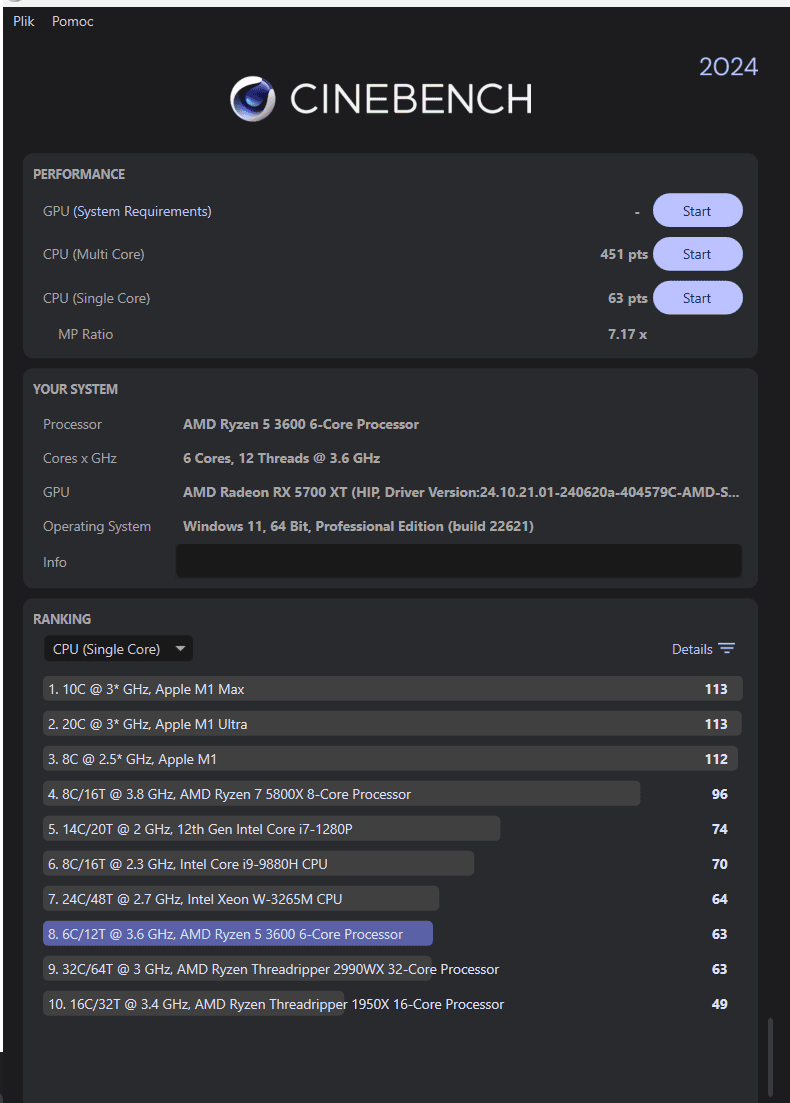790x1103 pixels.
Task: Click the 7.17 x MP Ratio value
Action: click(x=627, y=334)
